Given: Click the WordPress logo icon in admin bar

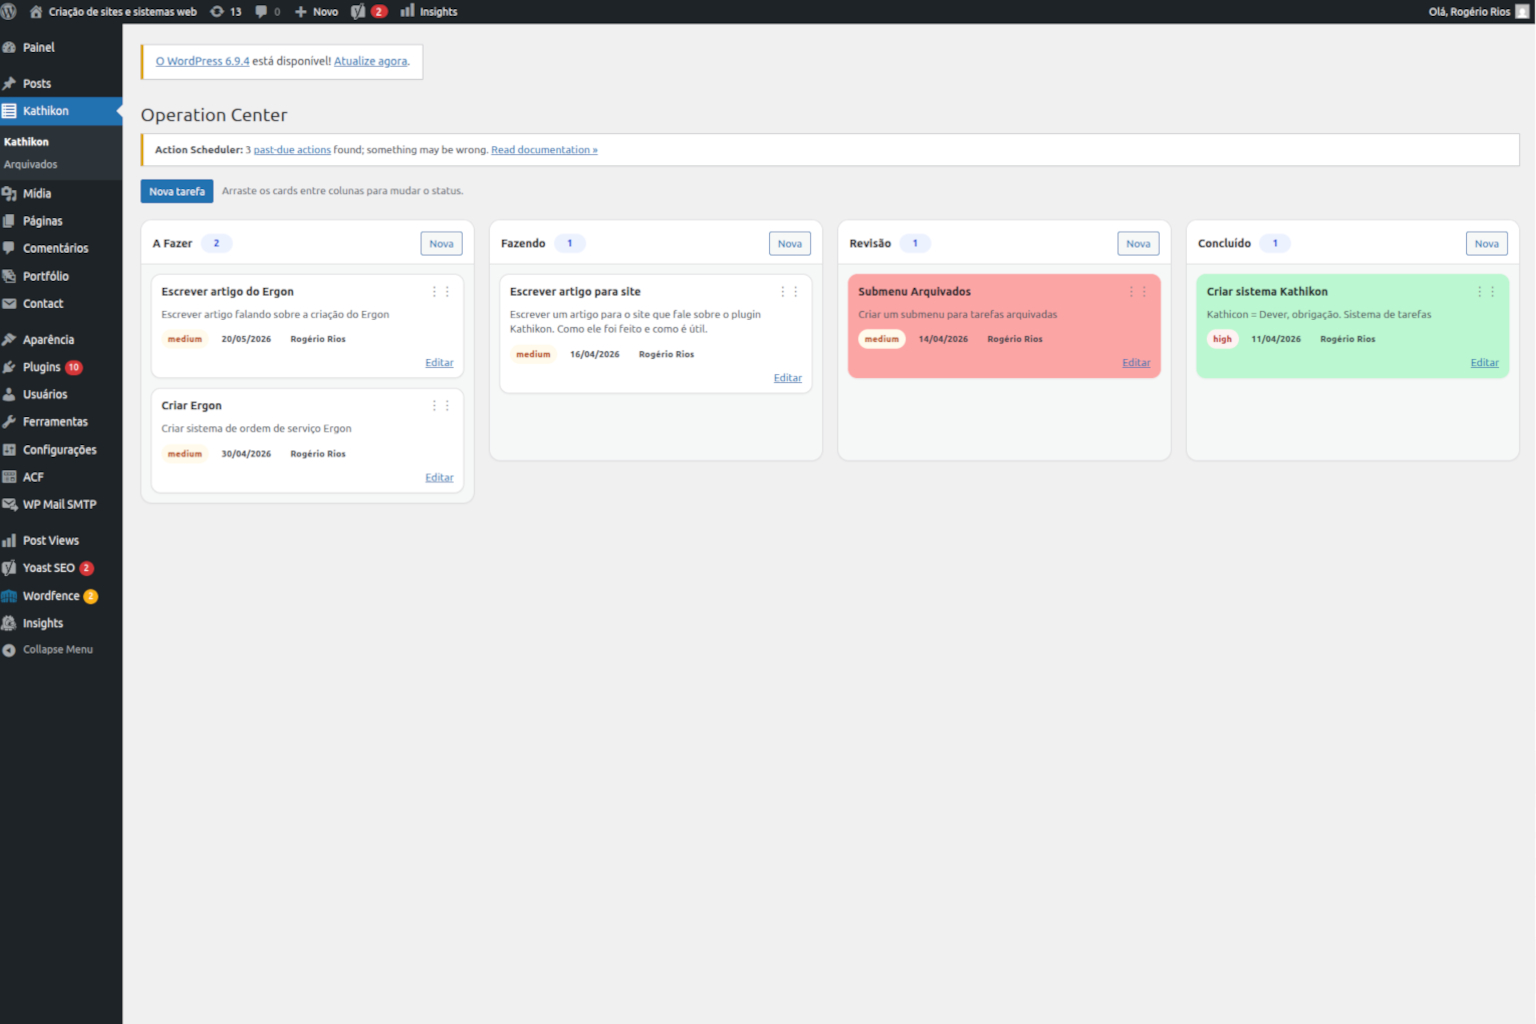Looking at the screenshot, I should click(x=9, y=12).
